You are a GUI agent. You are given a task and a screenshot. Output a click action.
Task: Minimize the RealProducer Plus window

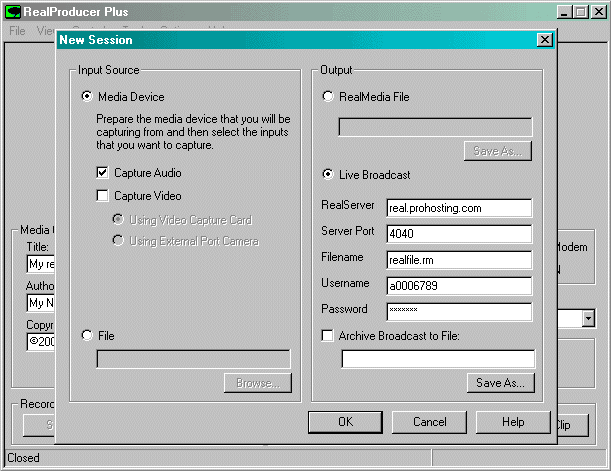click(564, 12)
